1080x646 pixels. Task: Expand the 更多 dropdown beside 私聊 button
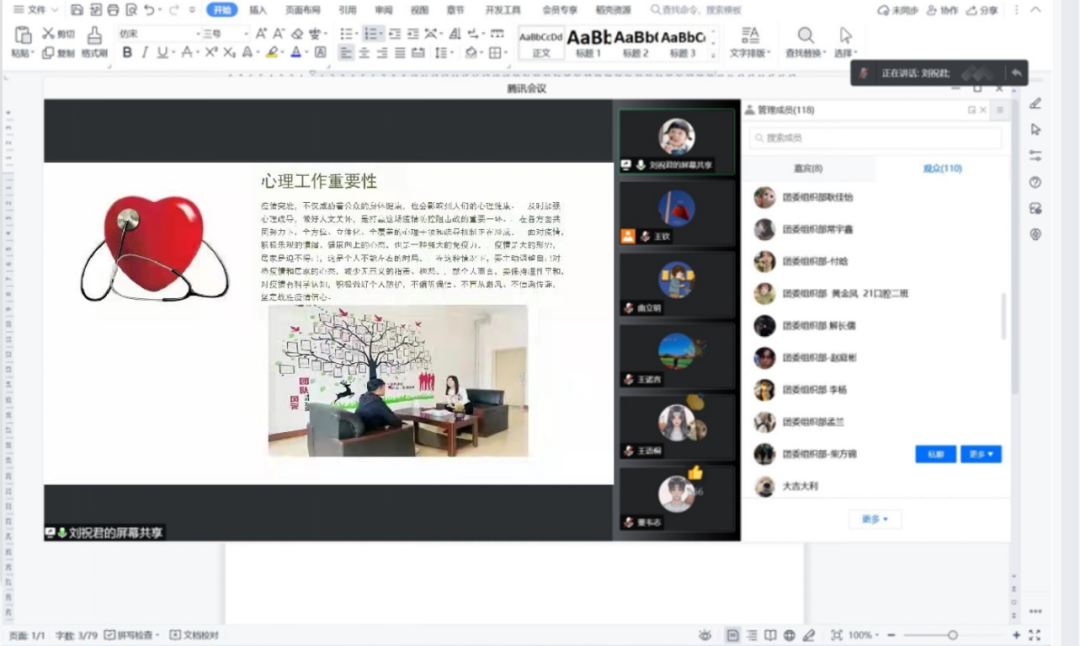click(x=981, y=454)
